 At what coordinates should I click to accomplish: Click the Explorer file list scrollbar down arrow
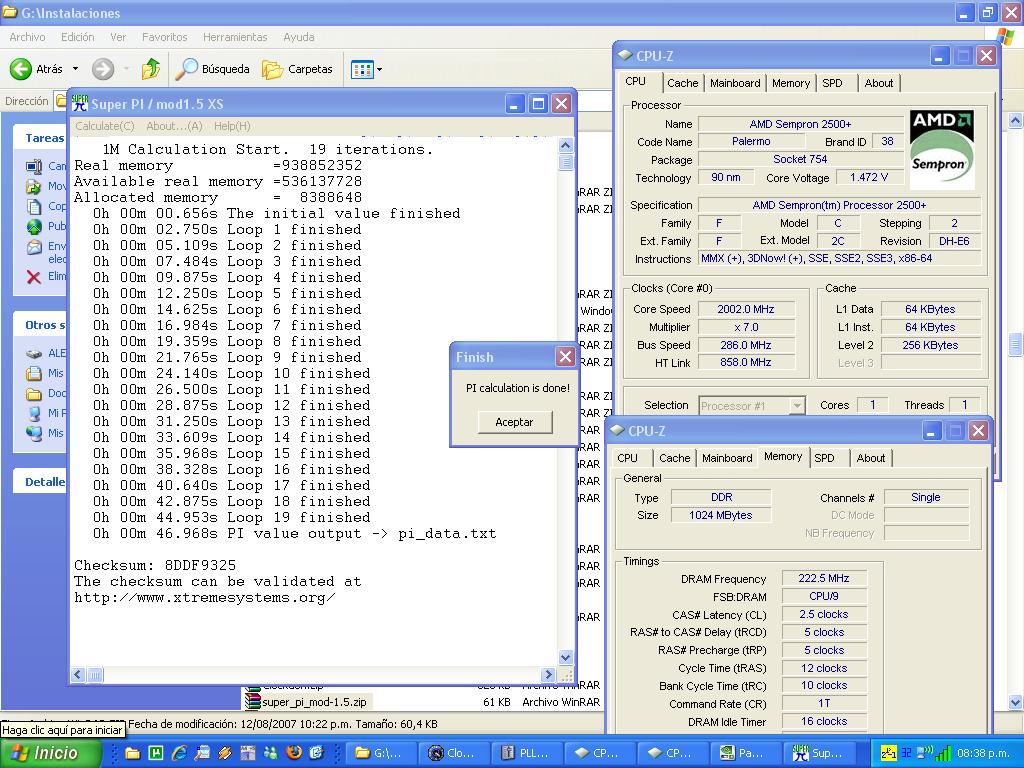tap(1016, 703)
